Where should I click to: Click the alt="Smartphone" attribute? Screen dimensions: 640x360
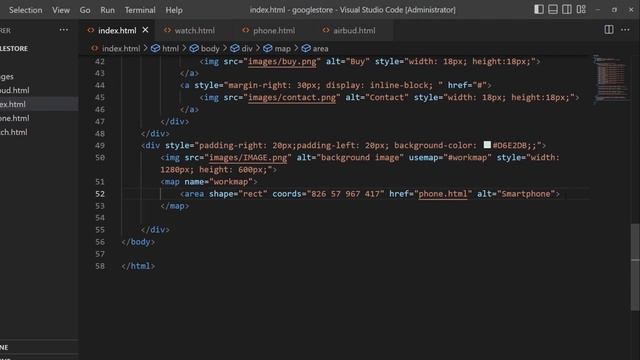516,194
